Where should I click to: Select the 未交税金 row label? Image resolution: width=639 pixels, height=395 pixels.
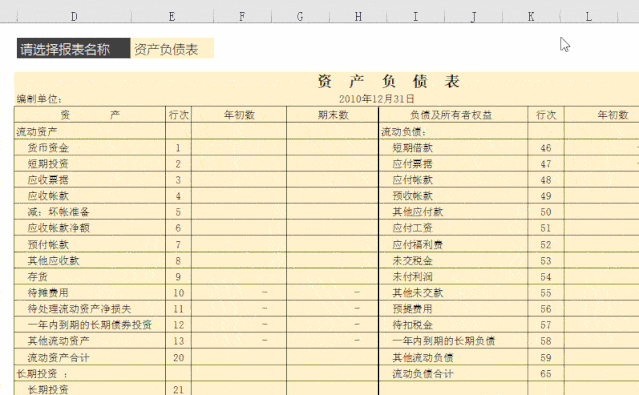[412, 260]
